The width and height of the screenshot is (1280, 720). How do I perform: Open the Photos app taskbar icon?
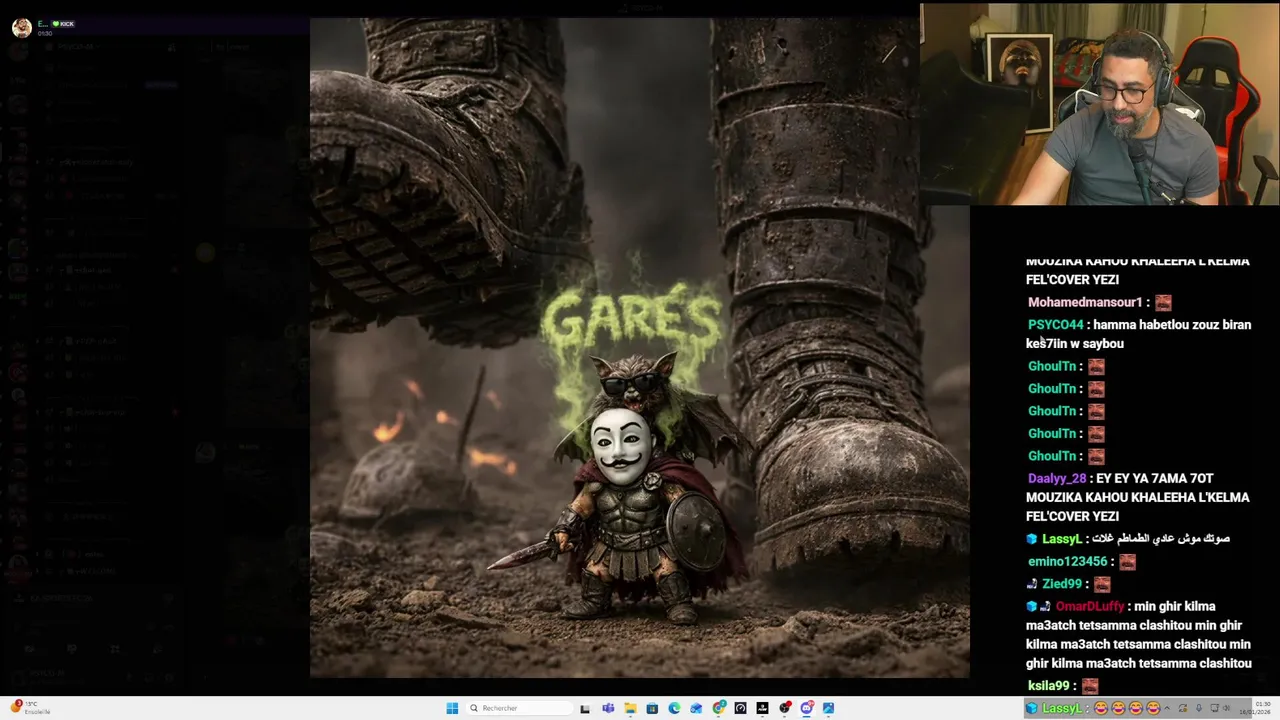pyautogui.click(x=828, y=708)
